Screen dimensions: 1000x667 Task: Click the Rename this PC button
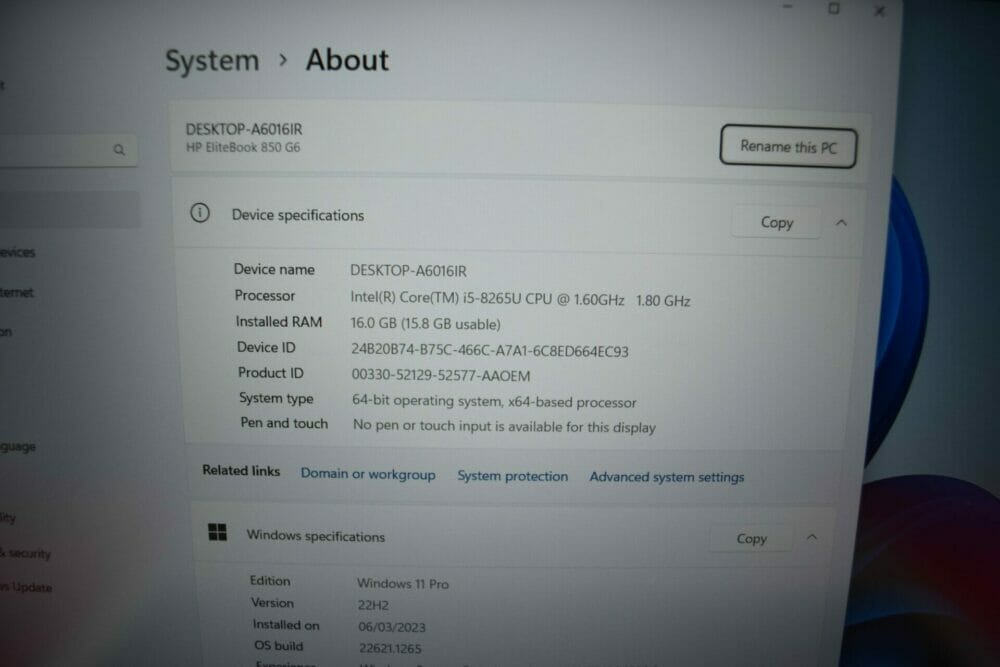tap(788, 147)
